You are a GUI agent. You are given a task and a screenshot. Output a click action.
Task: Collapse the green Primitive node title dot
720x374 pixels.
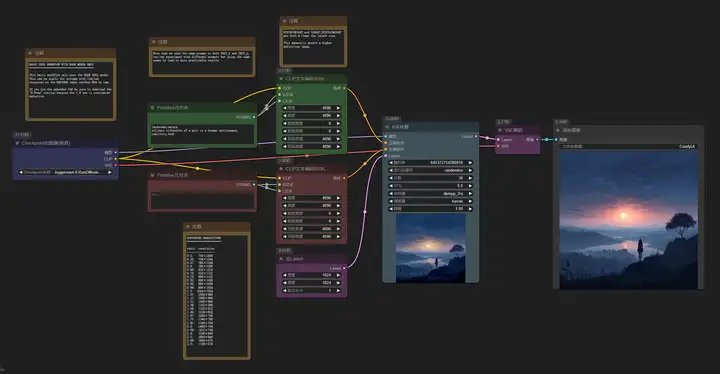tap(152, 108)
